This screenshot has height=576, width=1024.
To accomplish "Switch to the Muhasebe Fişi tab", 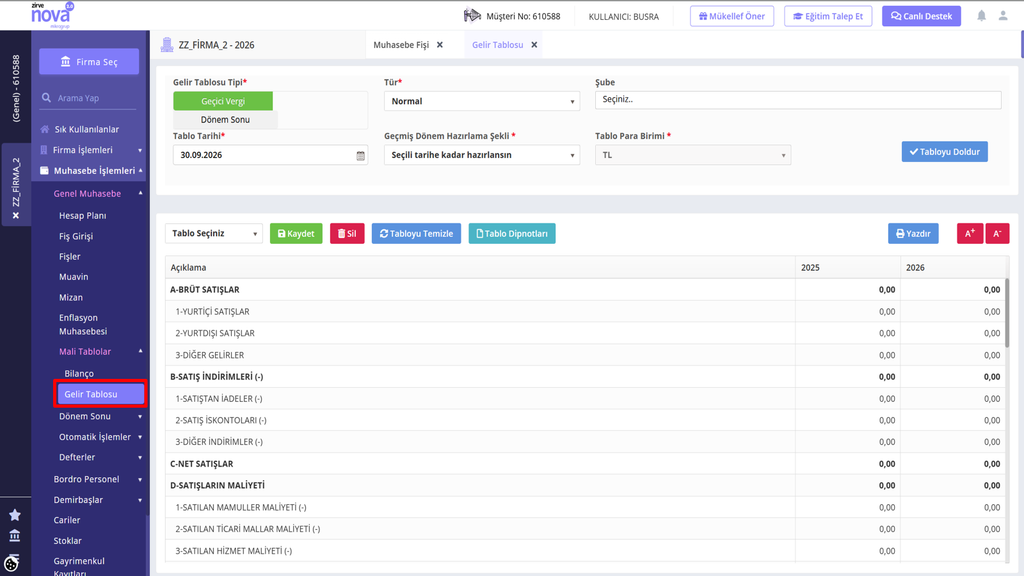I will 401,45.
